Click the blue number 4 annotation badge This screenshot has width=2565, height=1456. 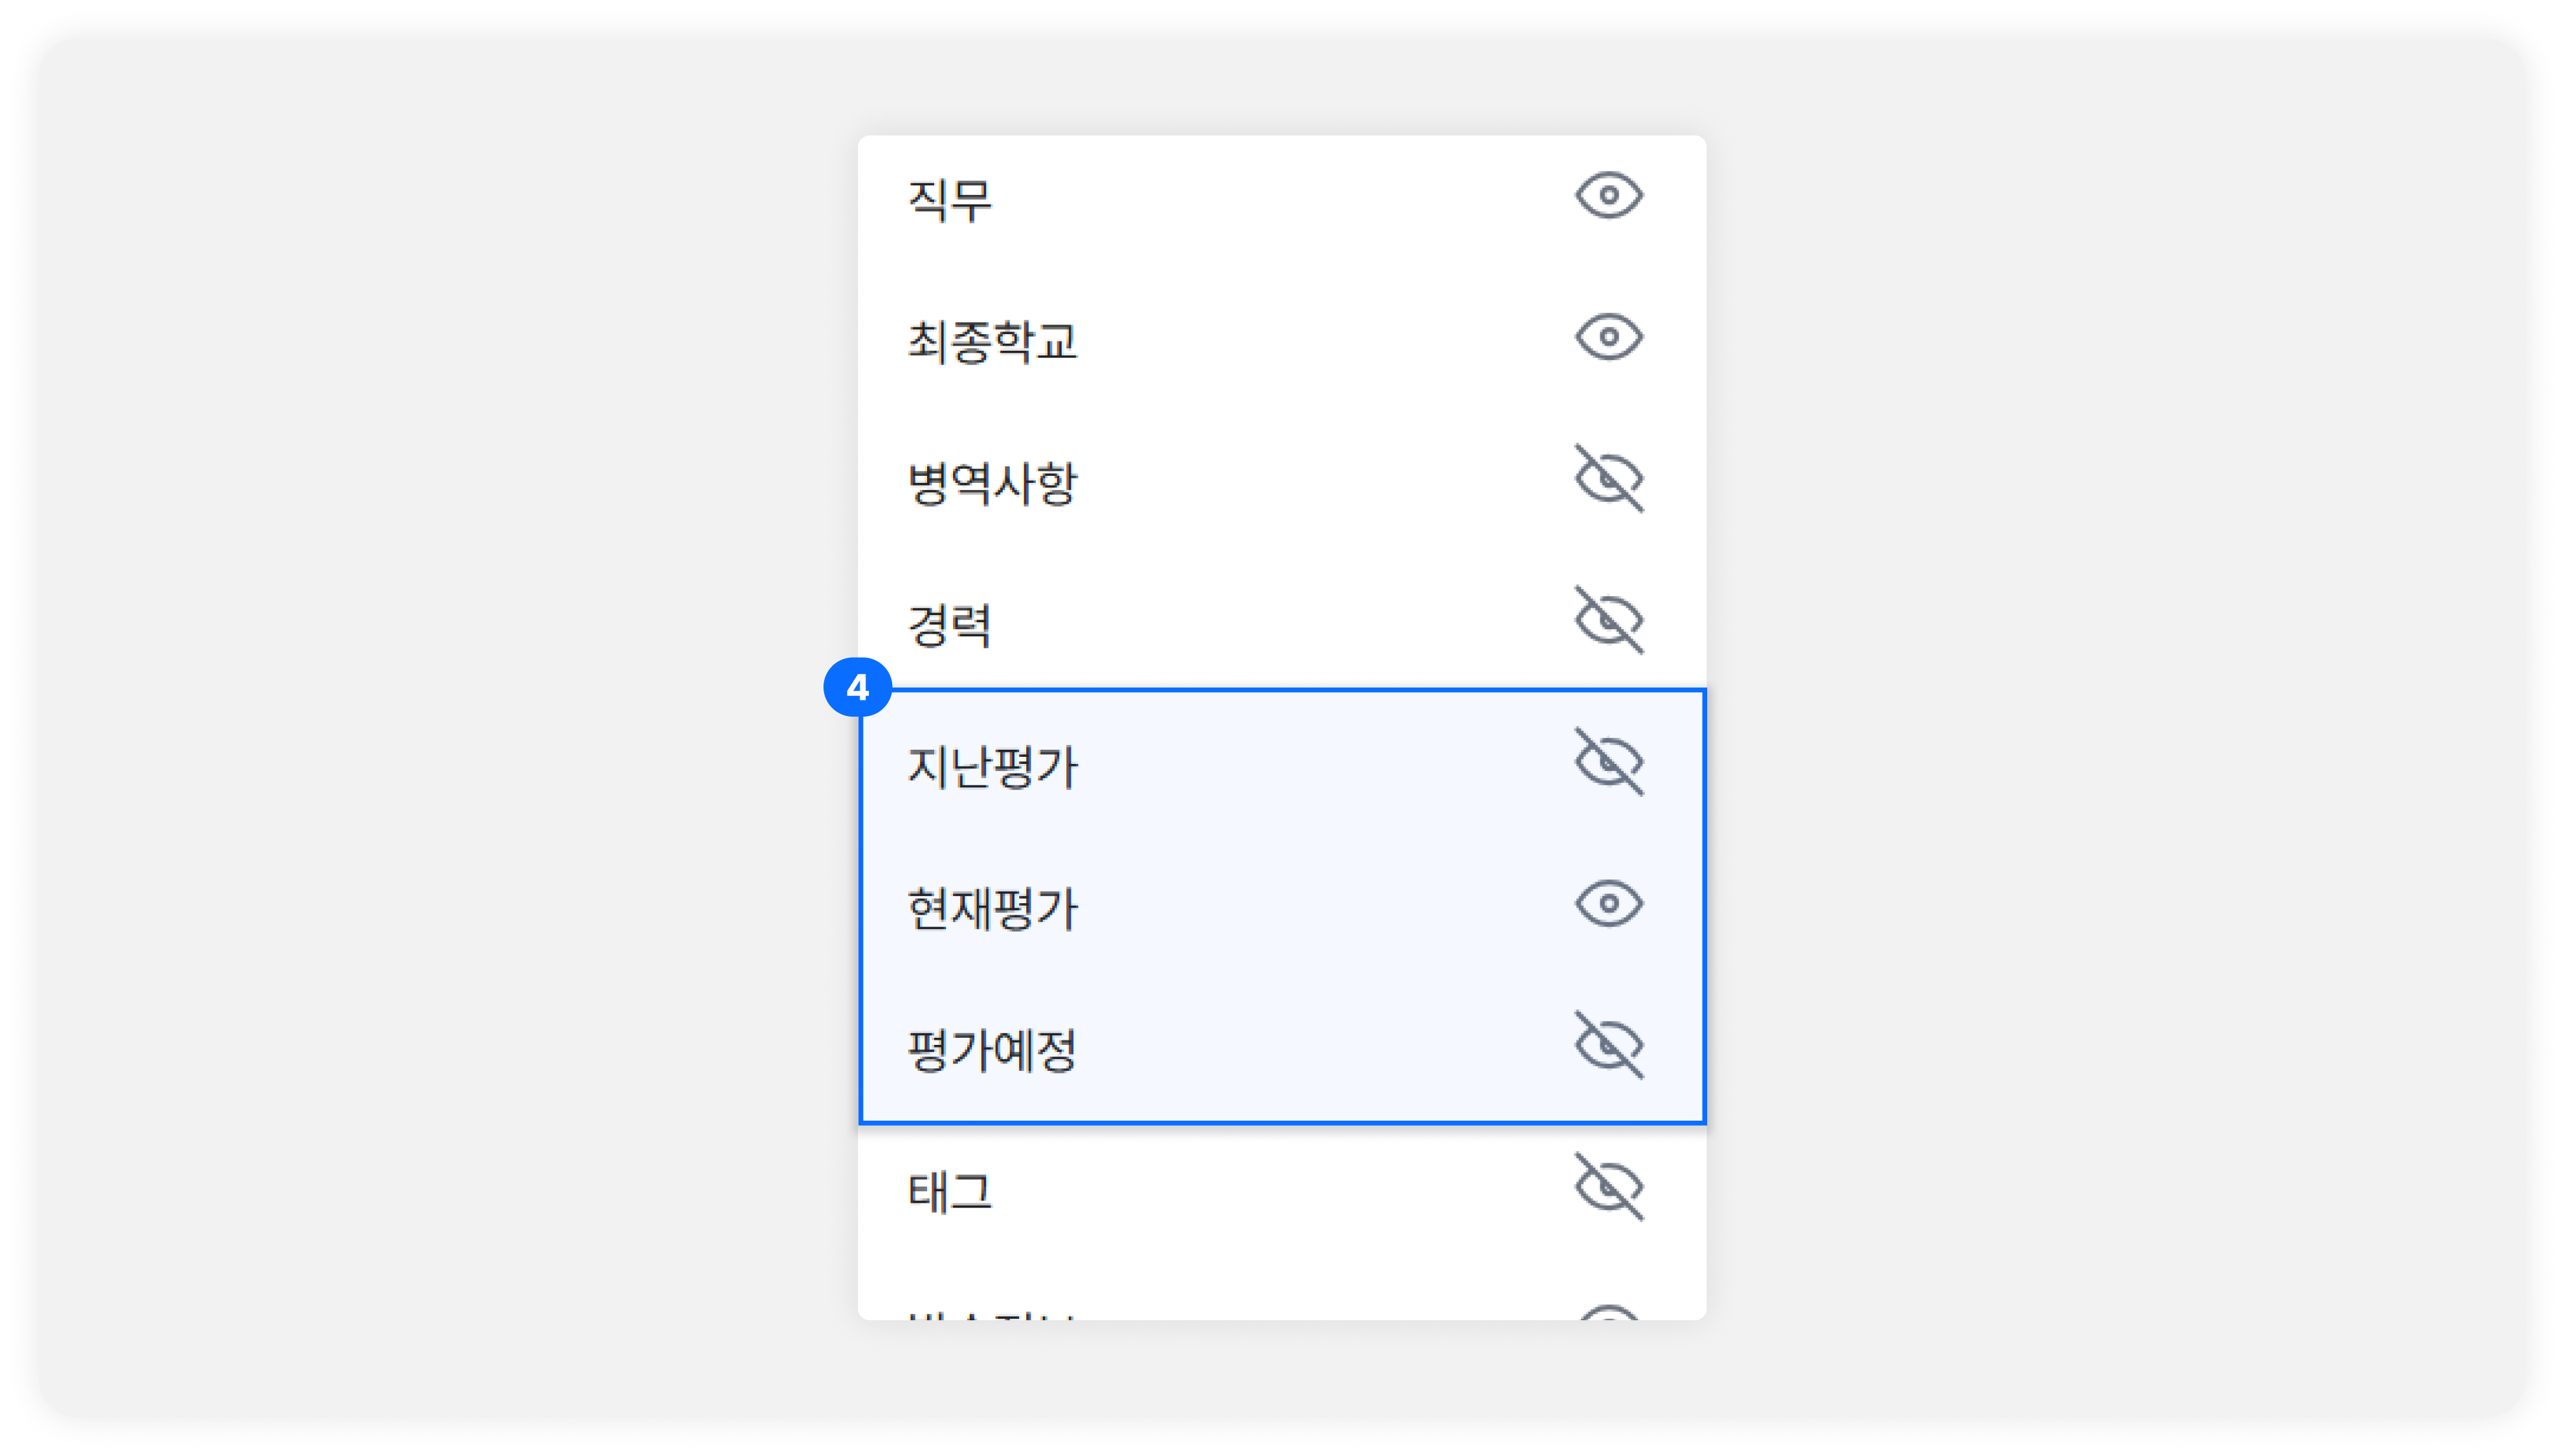coord(857,688)
